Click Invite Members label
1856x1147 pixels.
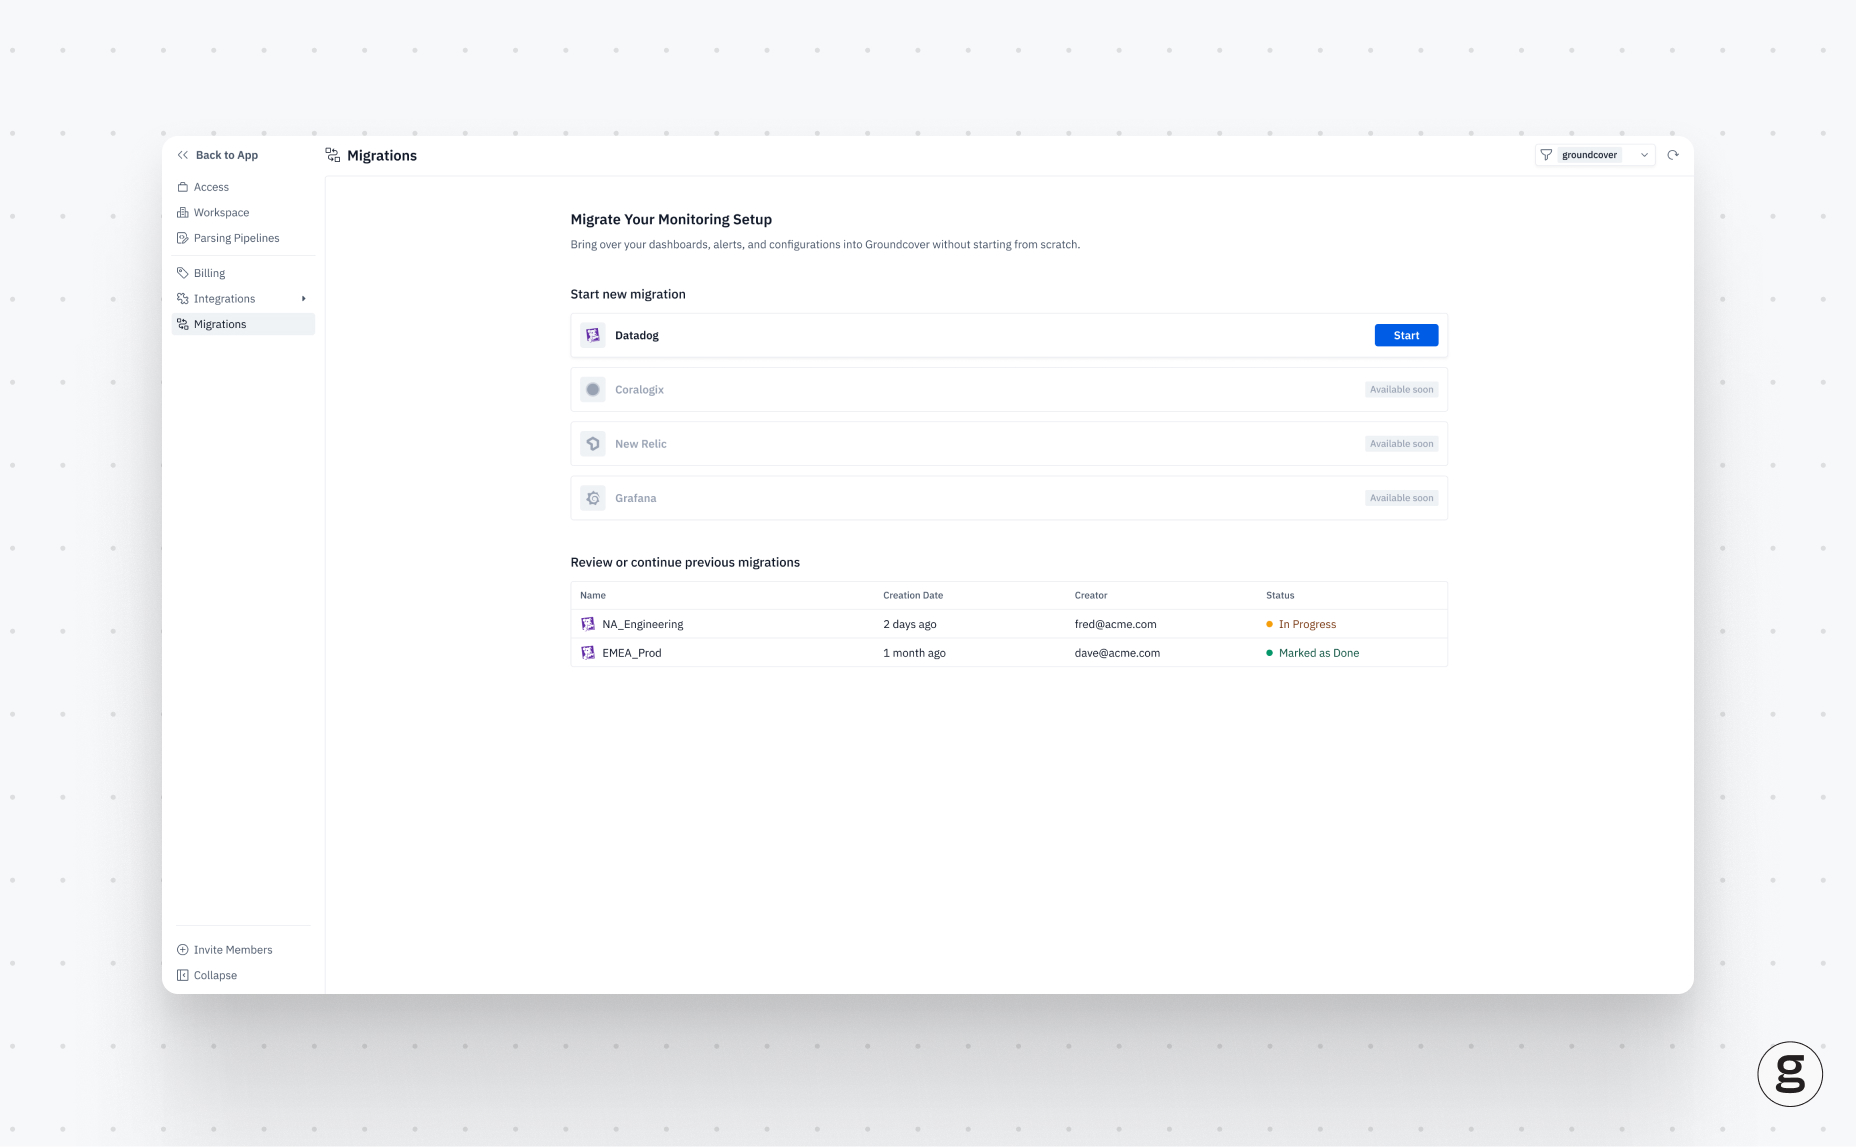(233, 950)
